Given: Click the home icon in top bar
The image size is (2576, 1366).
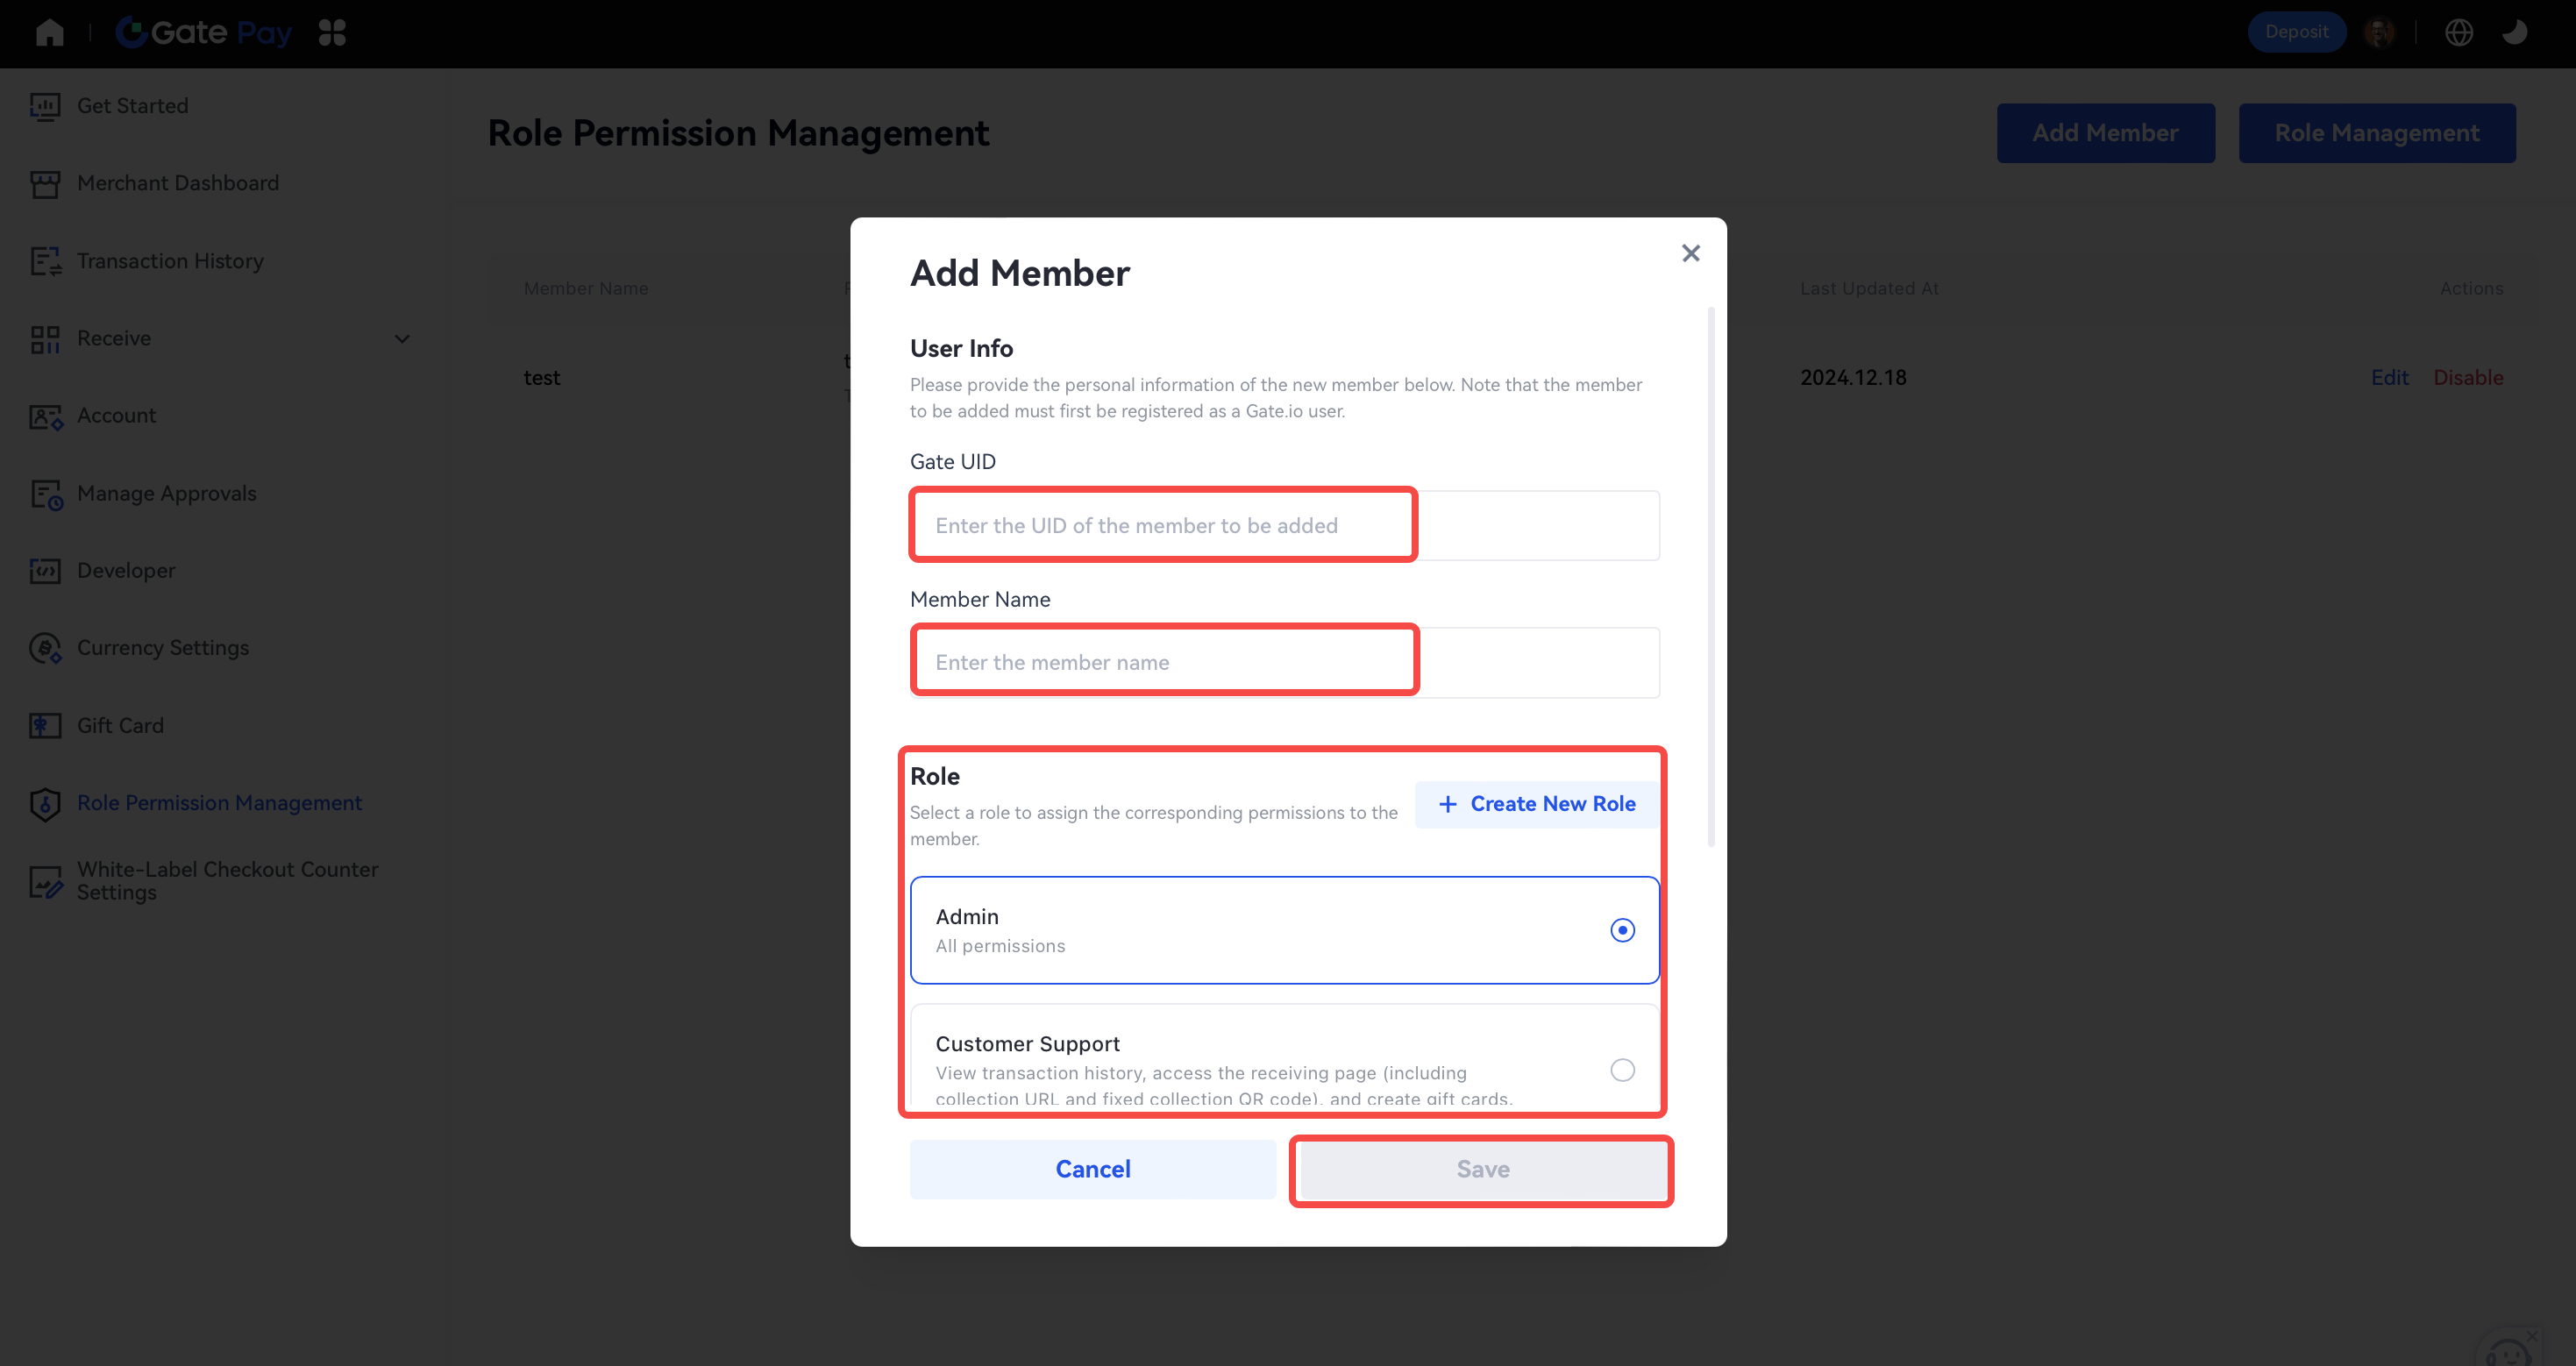Looking at the screenshot, I should pyautogui.click(x=49, y=33).
